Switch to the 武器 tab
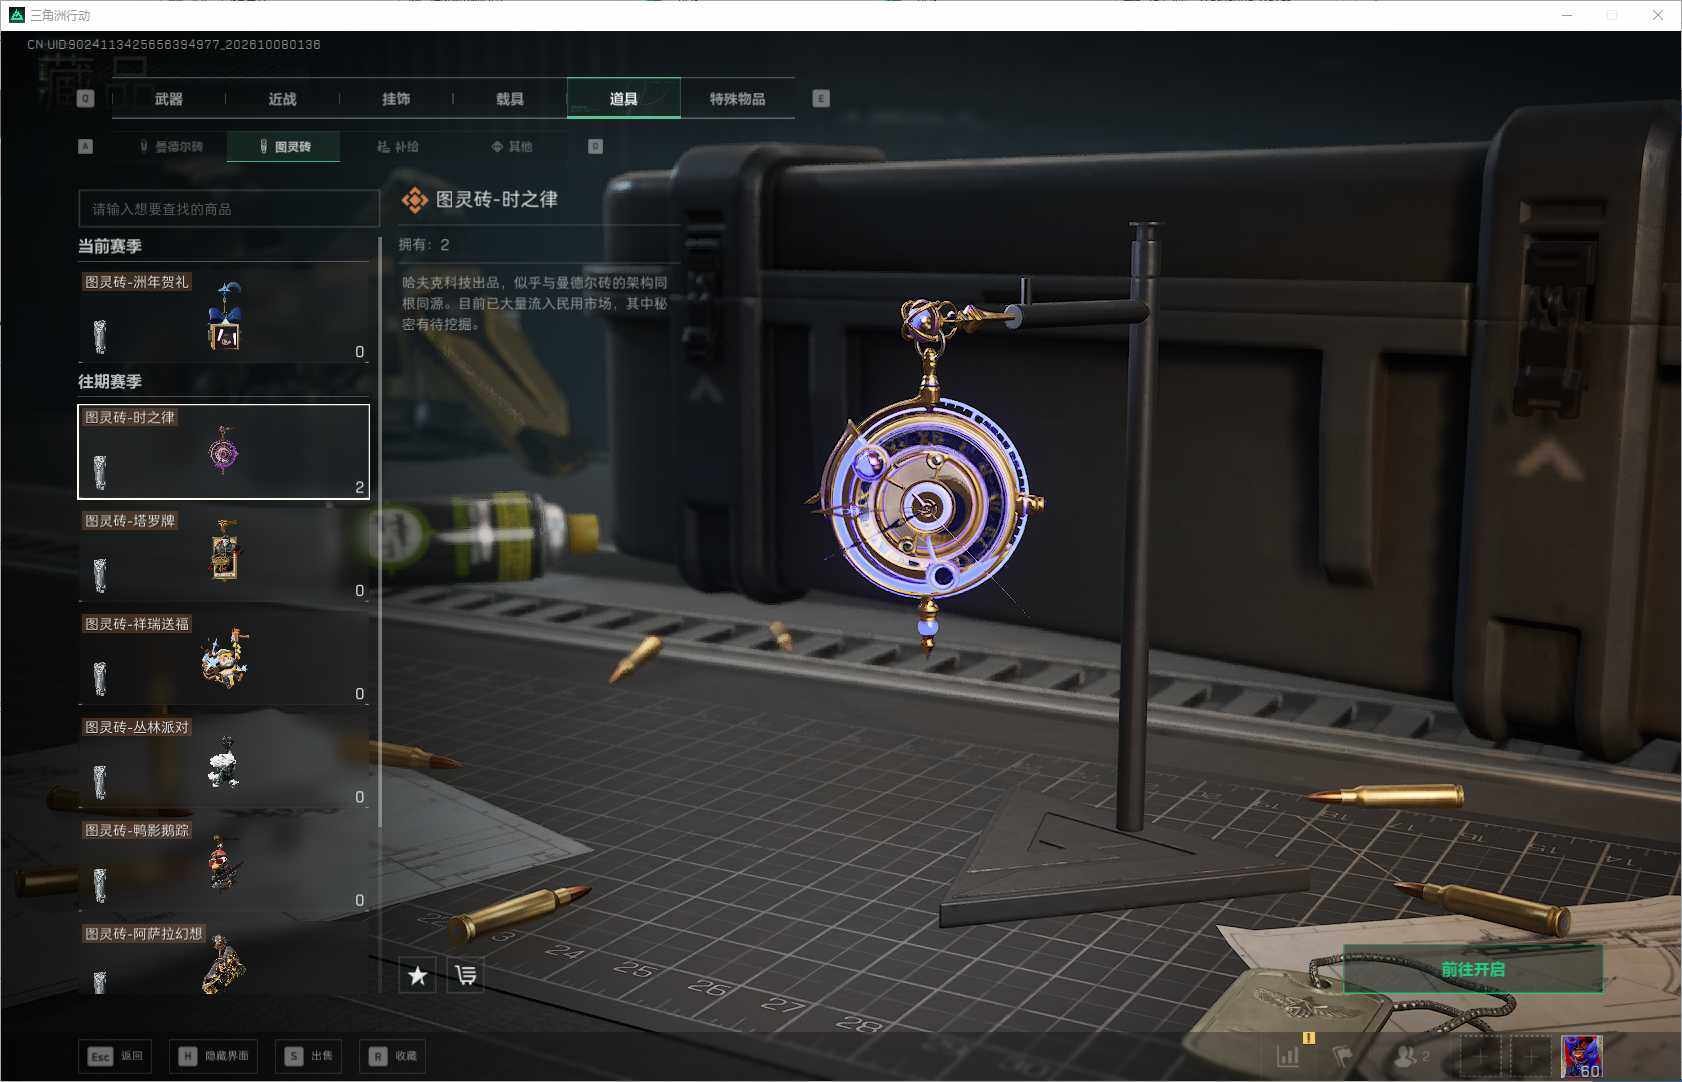Image resolution: width=1682 pixels, height=1082 pixels. click(169, 99)
